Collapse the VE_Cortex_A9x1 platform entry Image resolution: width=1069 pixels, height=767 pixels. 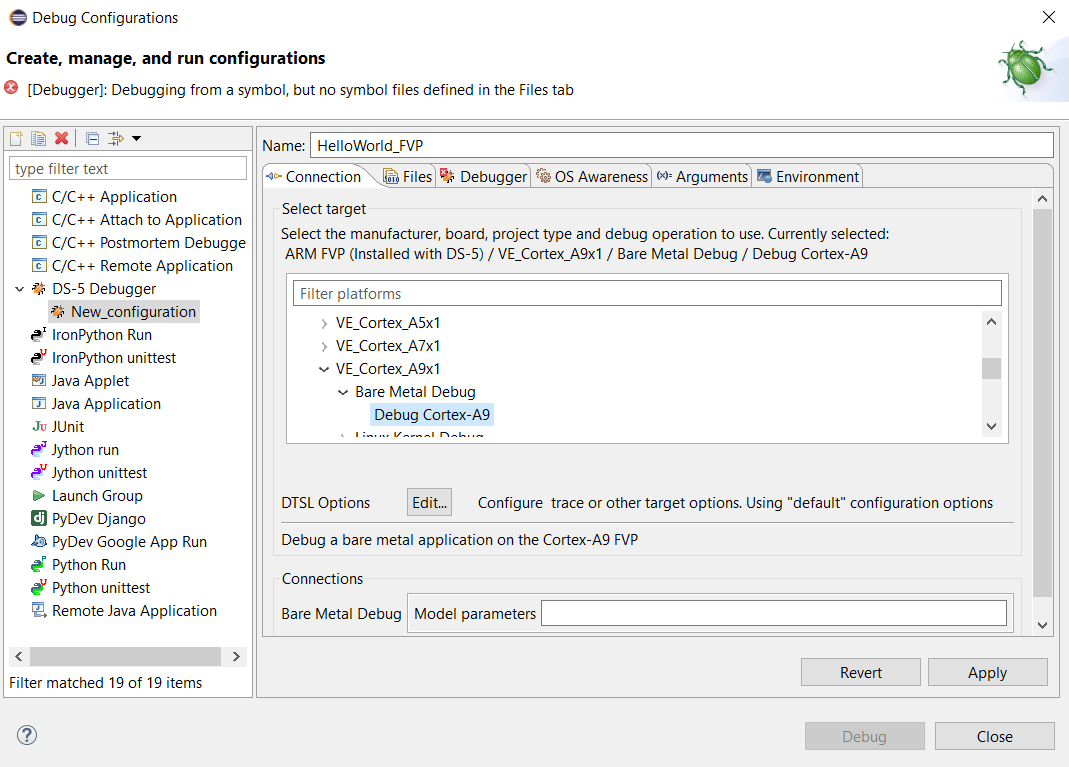[x=323, y=368]
